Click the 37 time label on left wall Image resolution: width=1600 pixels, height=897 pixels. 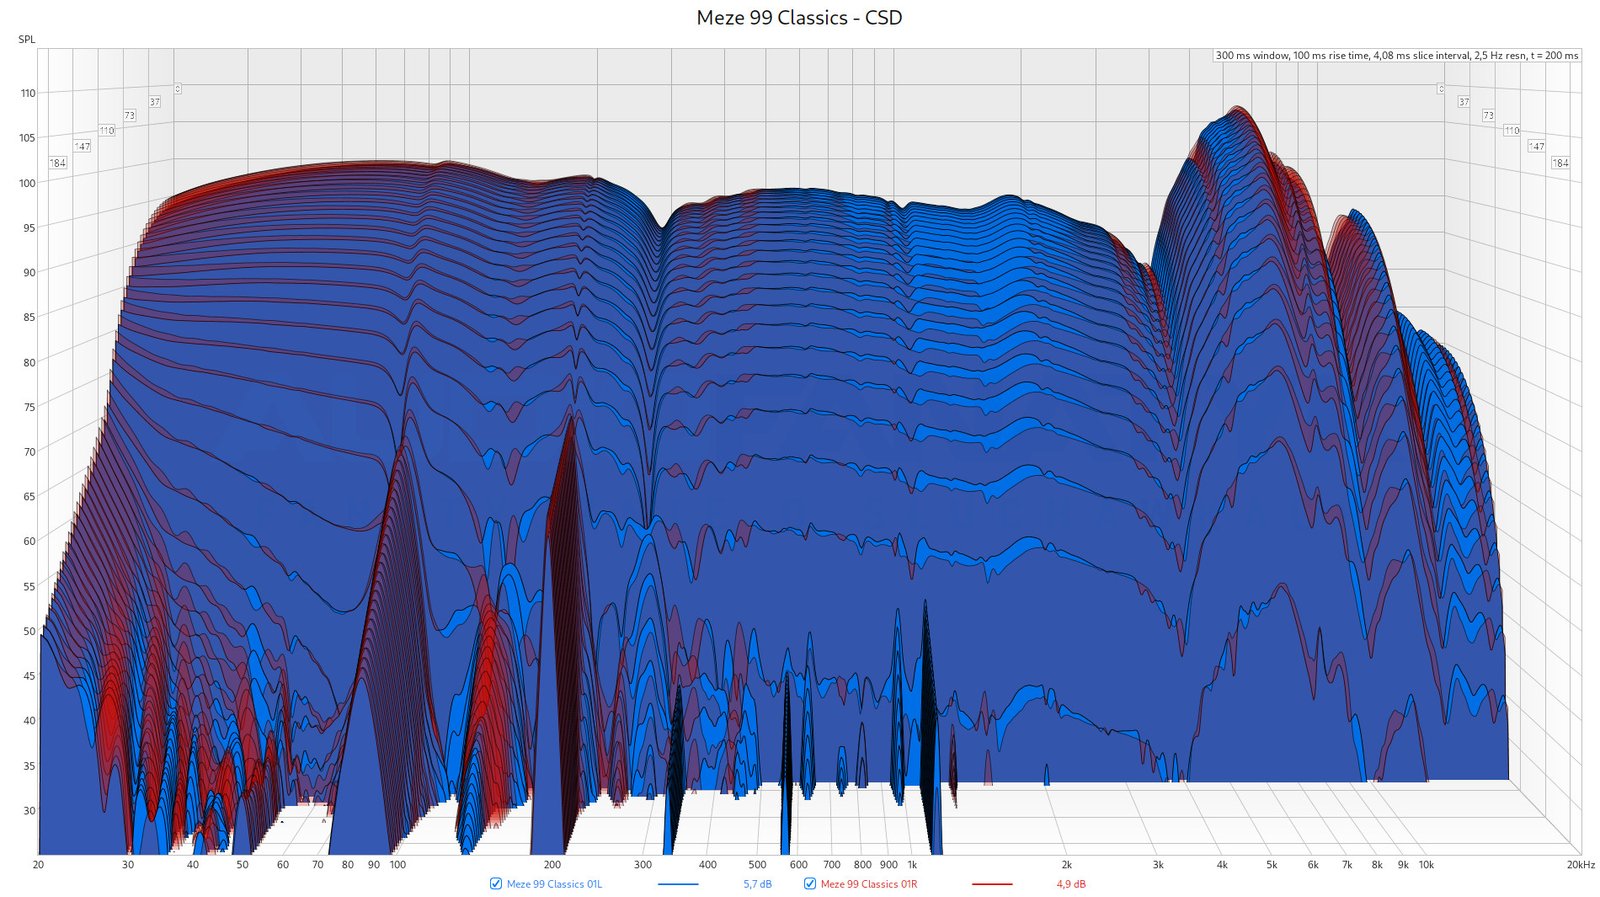154,102
